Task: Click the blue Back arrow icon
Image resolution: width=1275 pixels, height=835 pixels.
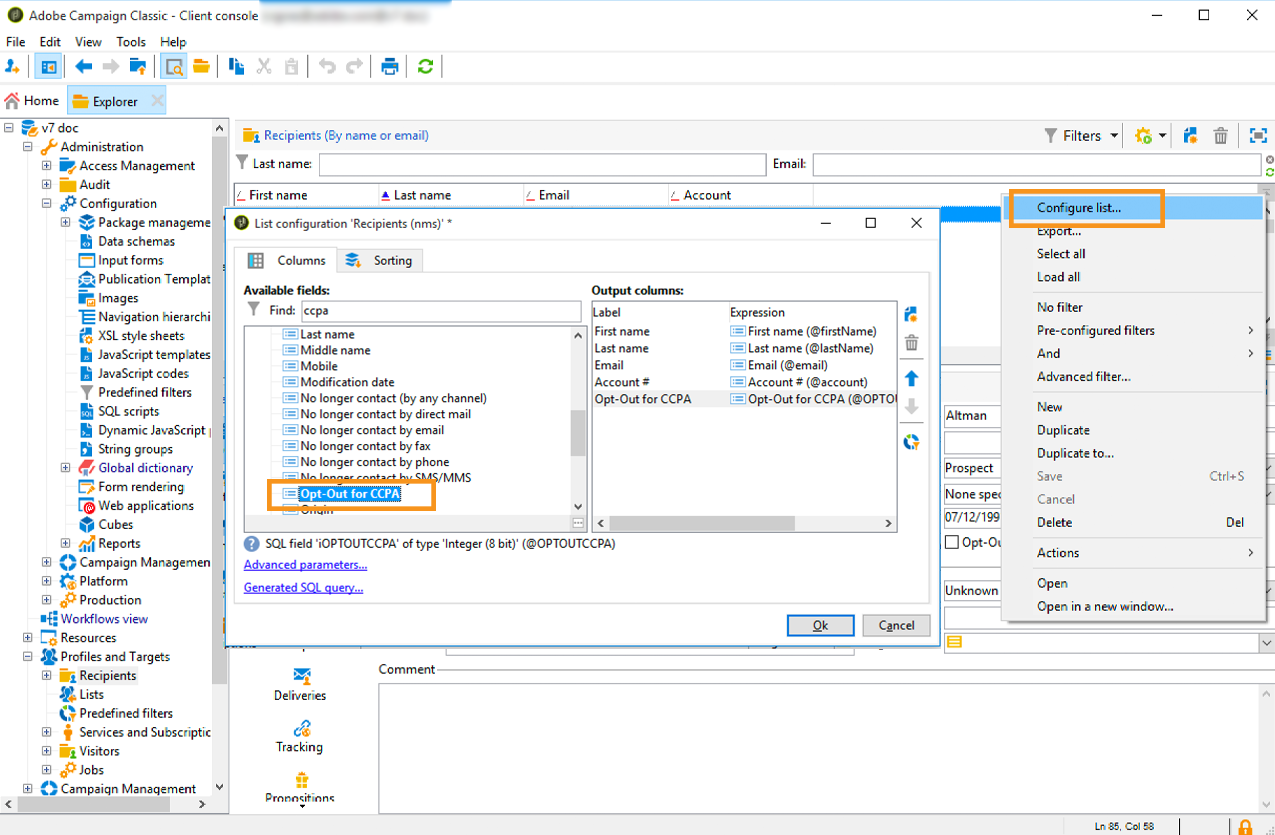Action: 84,67
